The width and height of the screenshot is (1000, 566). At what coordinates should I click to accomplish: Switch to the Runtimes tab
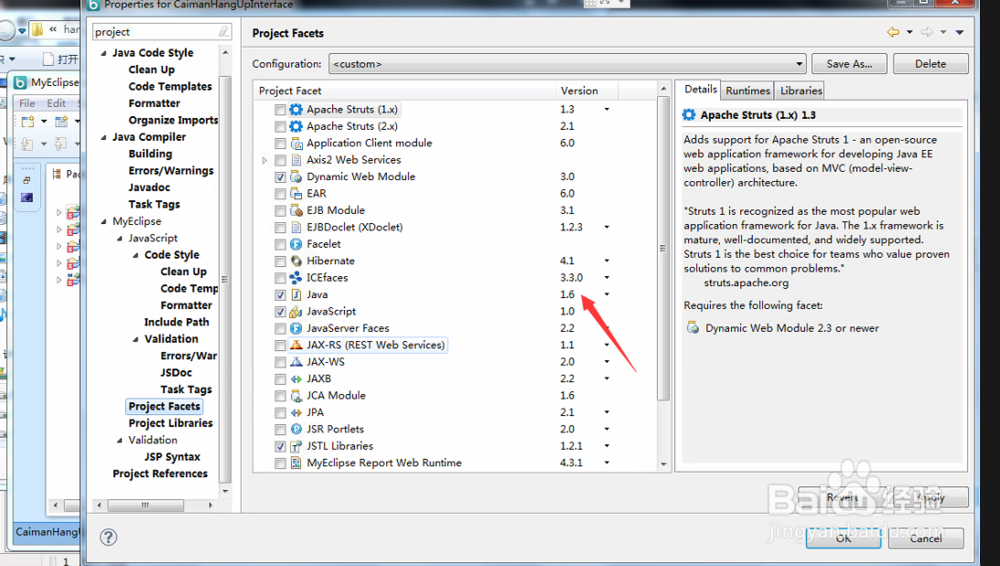coord(747,91)
